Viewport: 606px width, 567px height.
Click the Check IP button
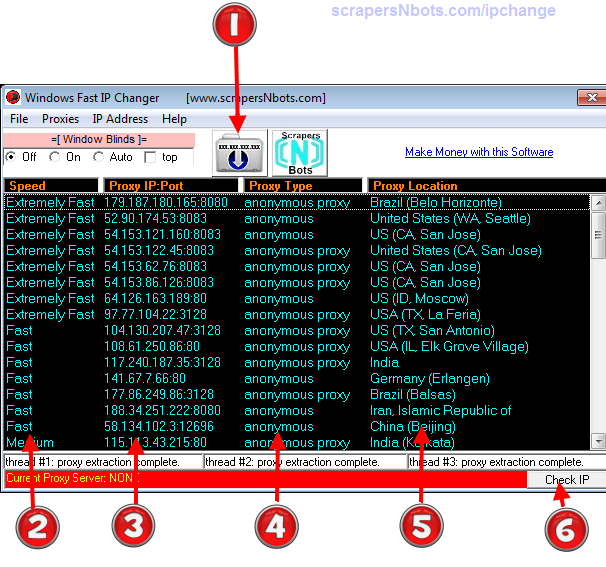[566, 480]
